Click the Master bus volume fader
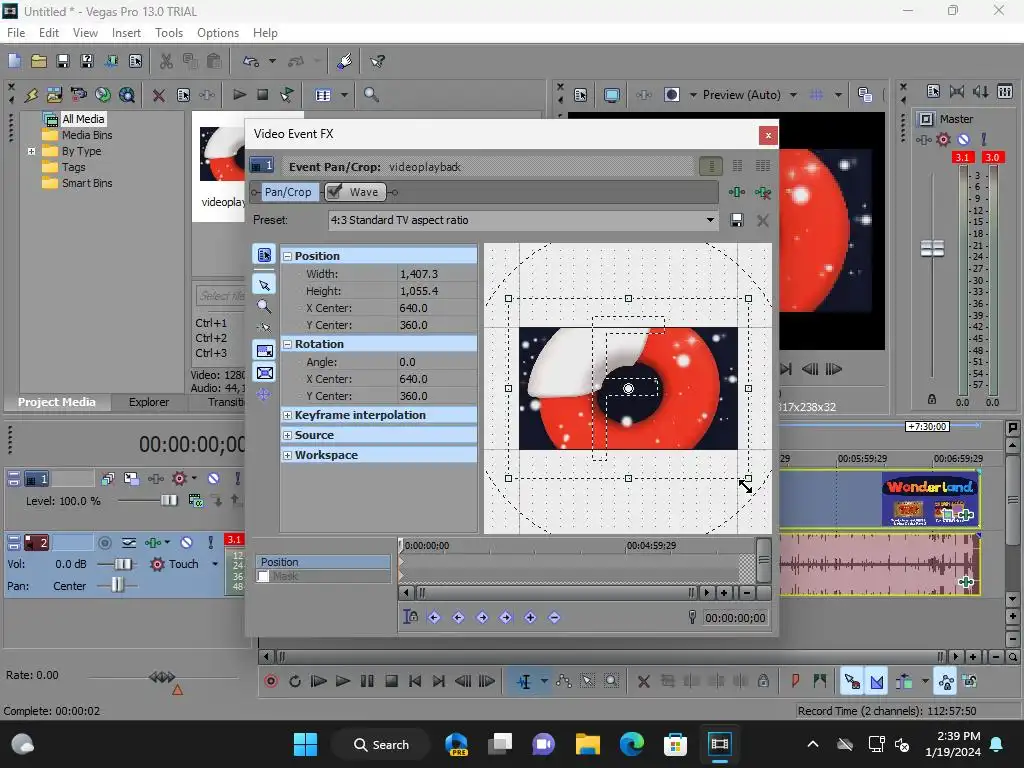 (x=932, y=248)
